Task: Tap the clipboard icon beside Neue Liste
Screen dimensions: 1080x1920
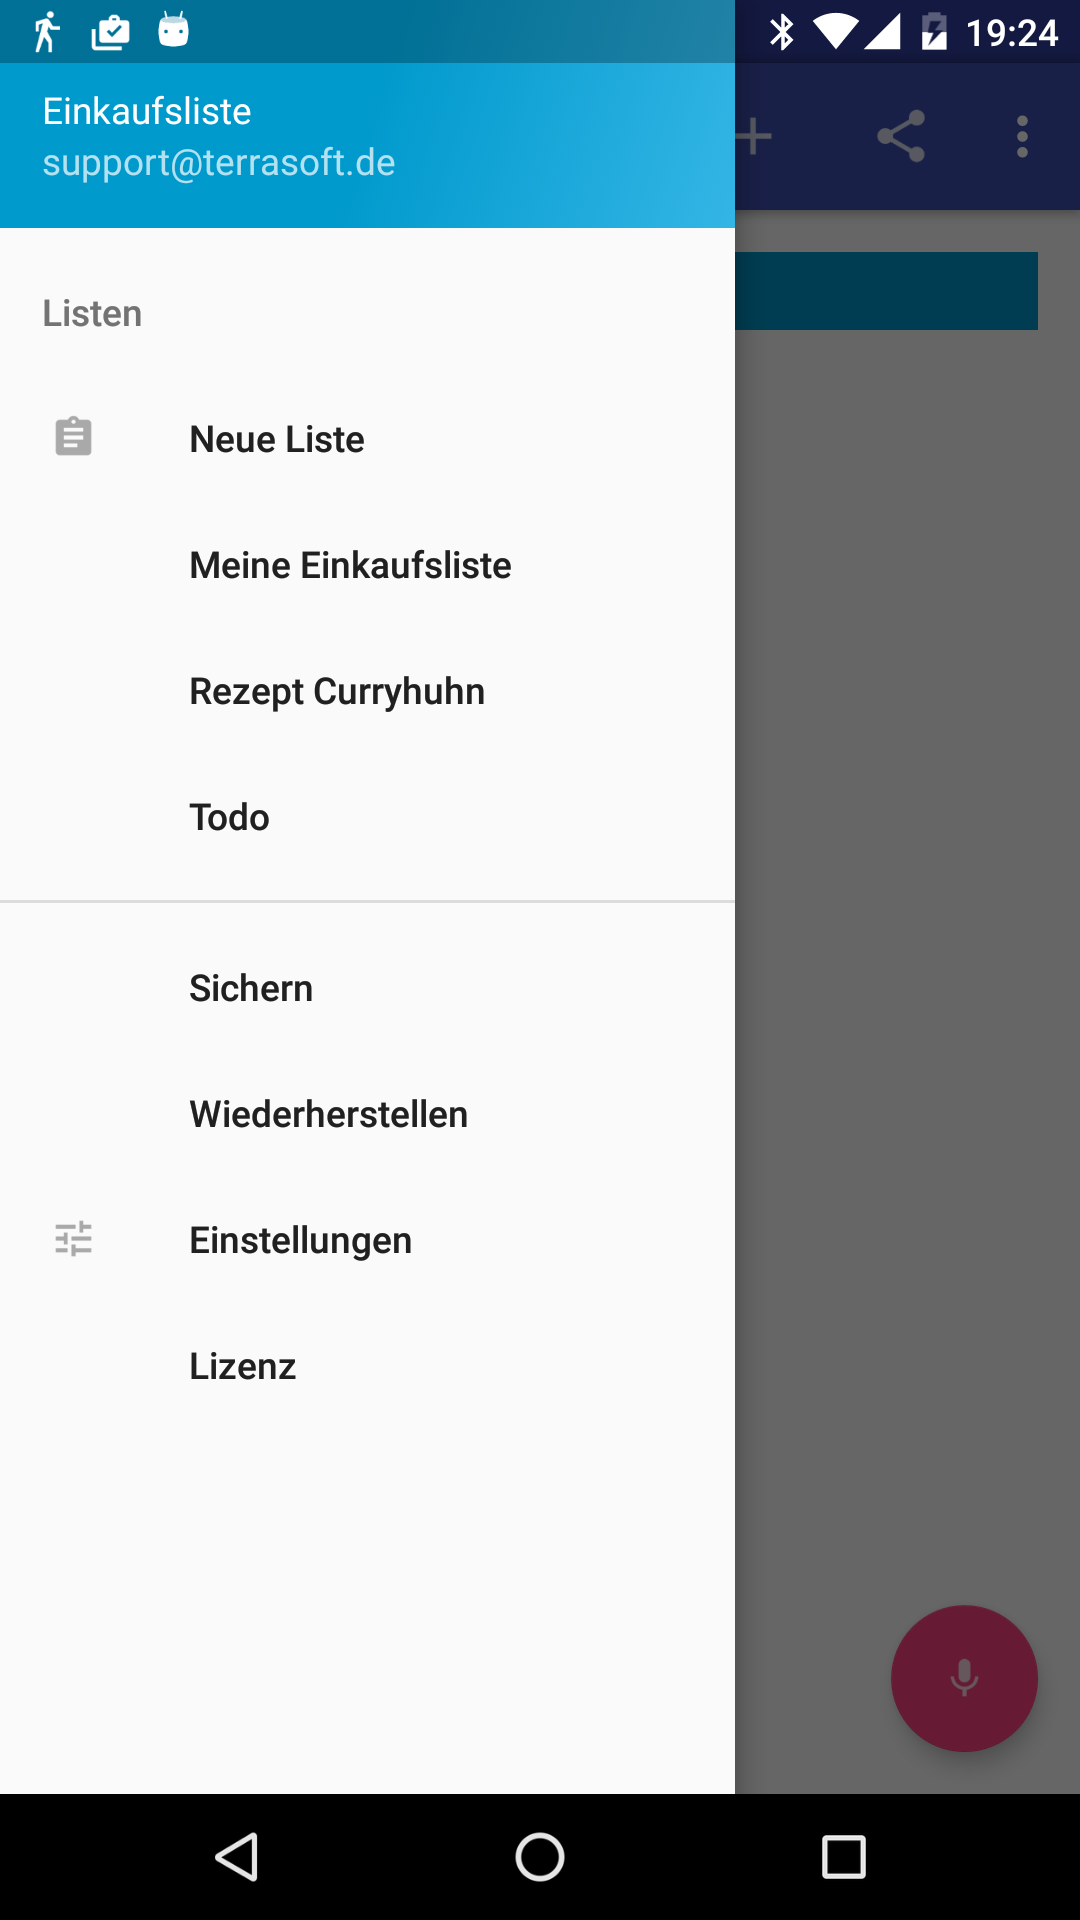Action: point(73,437)
